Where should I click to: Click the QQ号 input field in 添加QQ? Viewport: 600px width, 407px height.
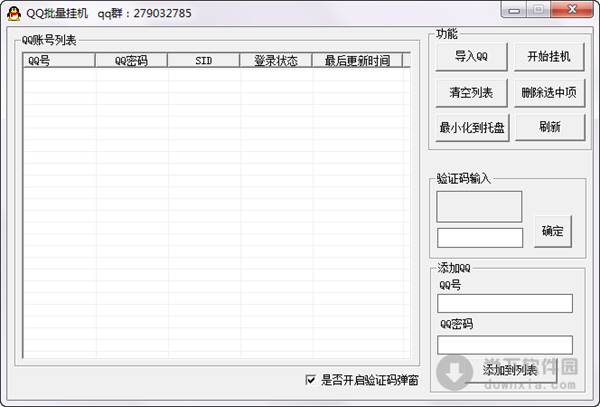505,303
